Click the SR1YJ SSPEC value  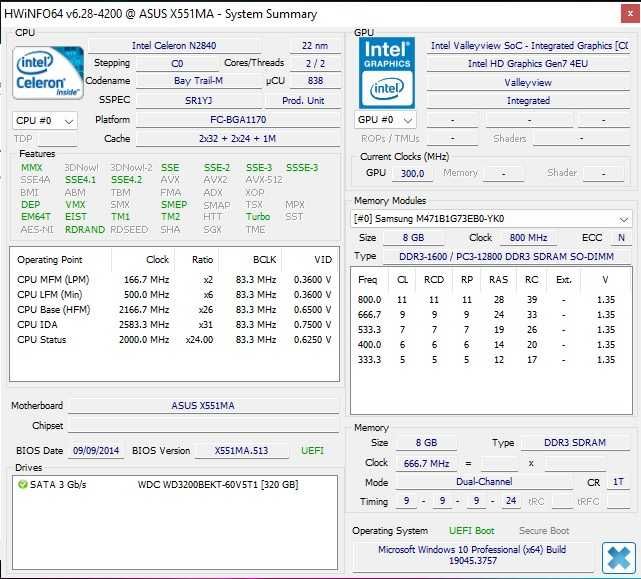(x=199, y=100)
